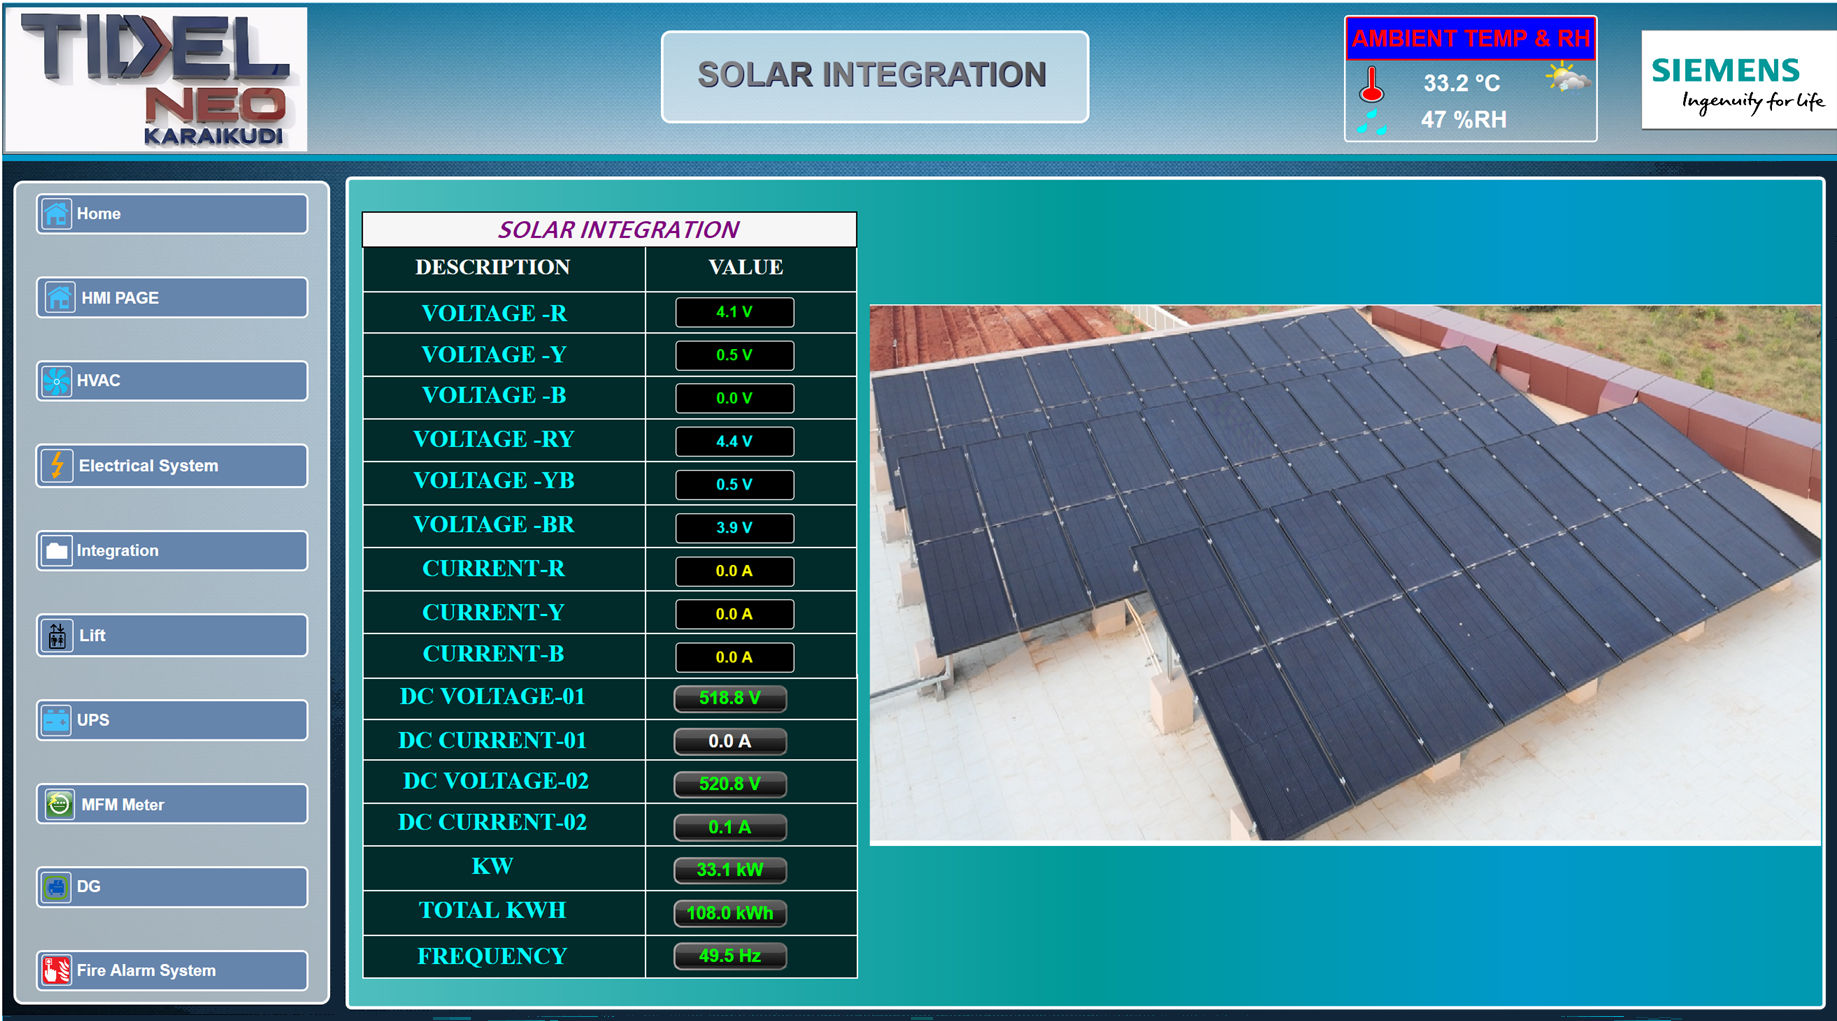The height and width of the screenshot is (1021, 1837).
Task: Click the Electrical System lightning icon
Action: [x=57, y=466]
